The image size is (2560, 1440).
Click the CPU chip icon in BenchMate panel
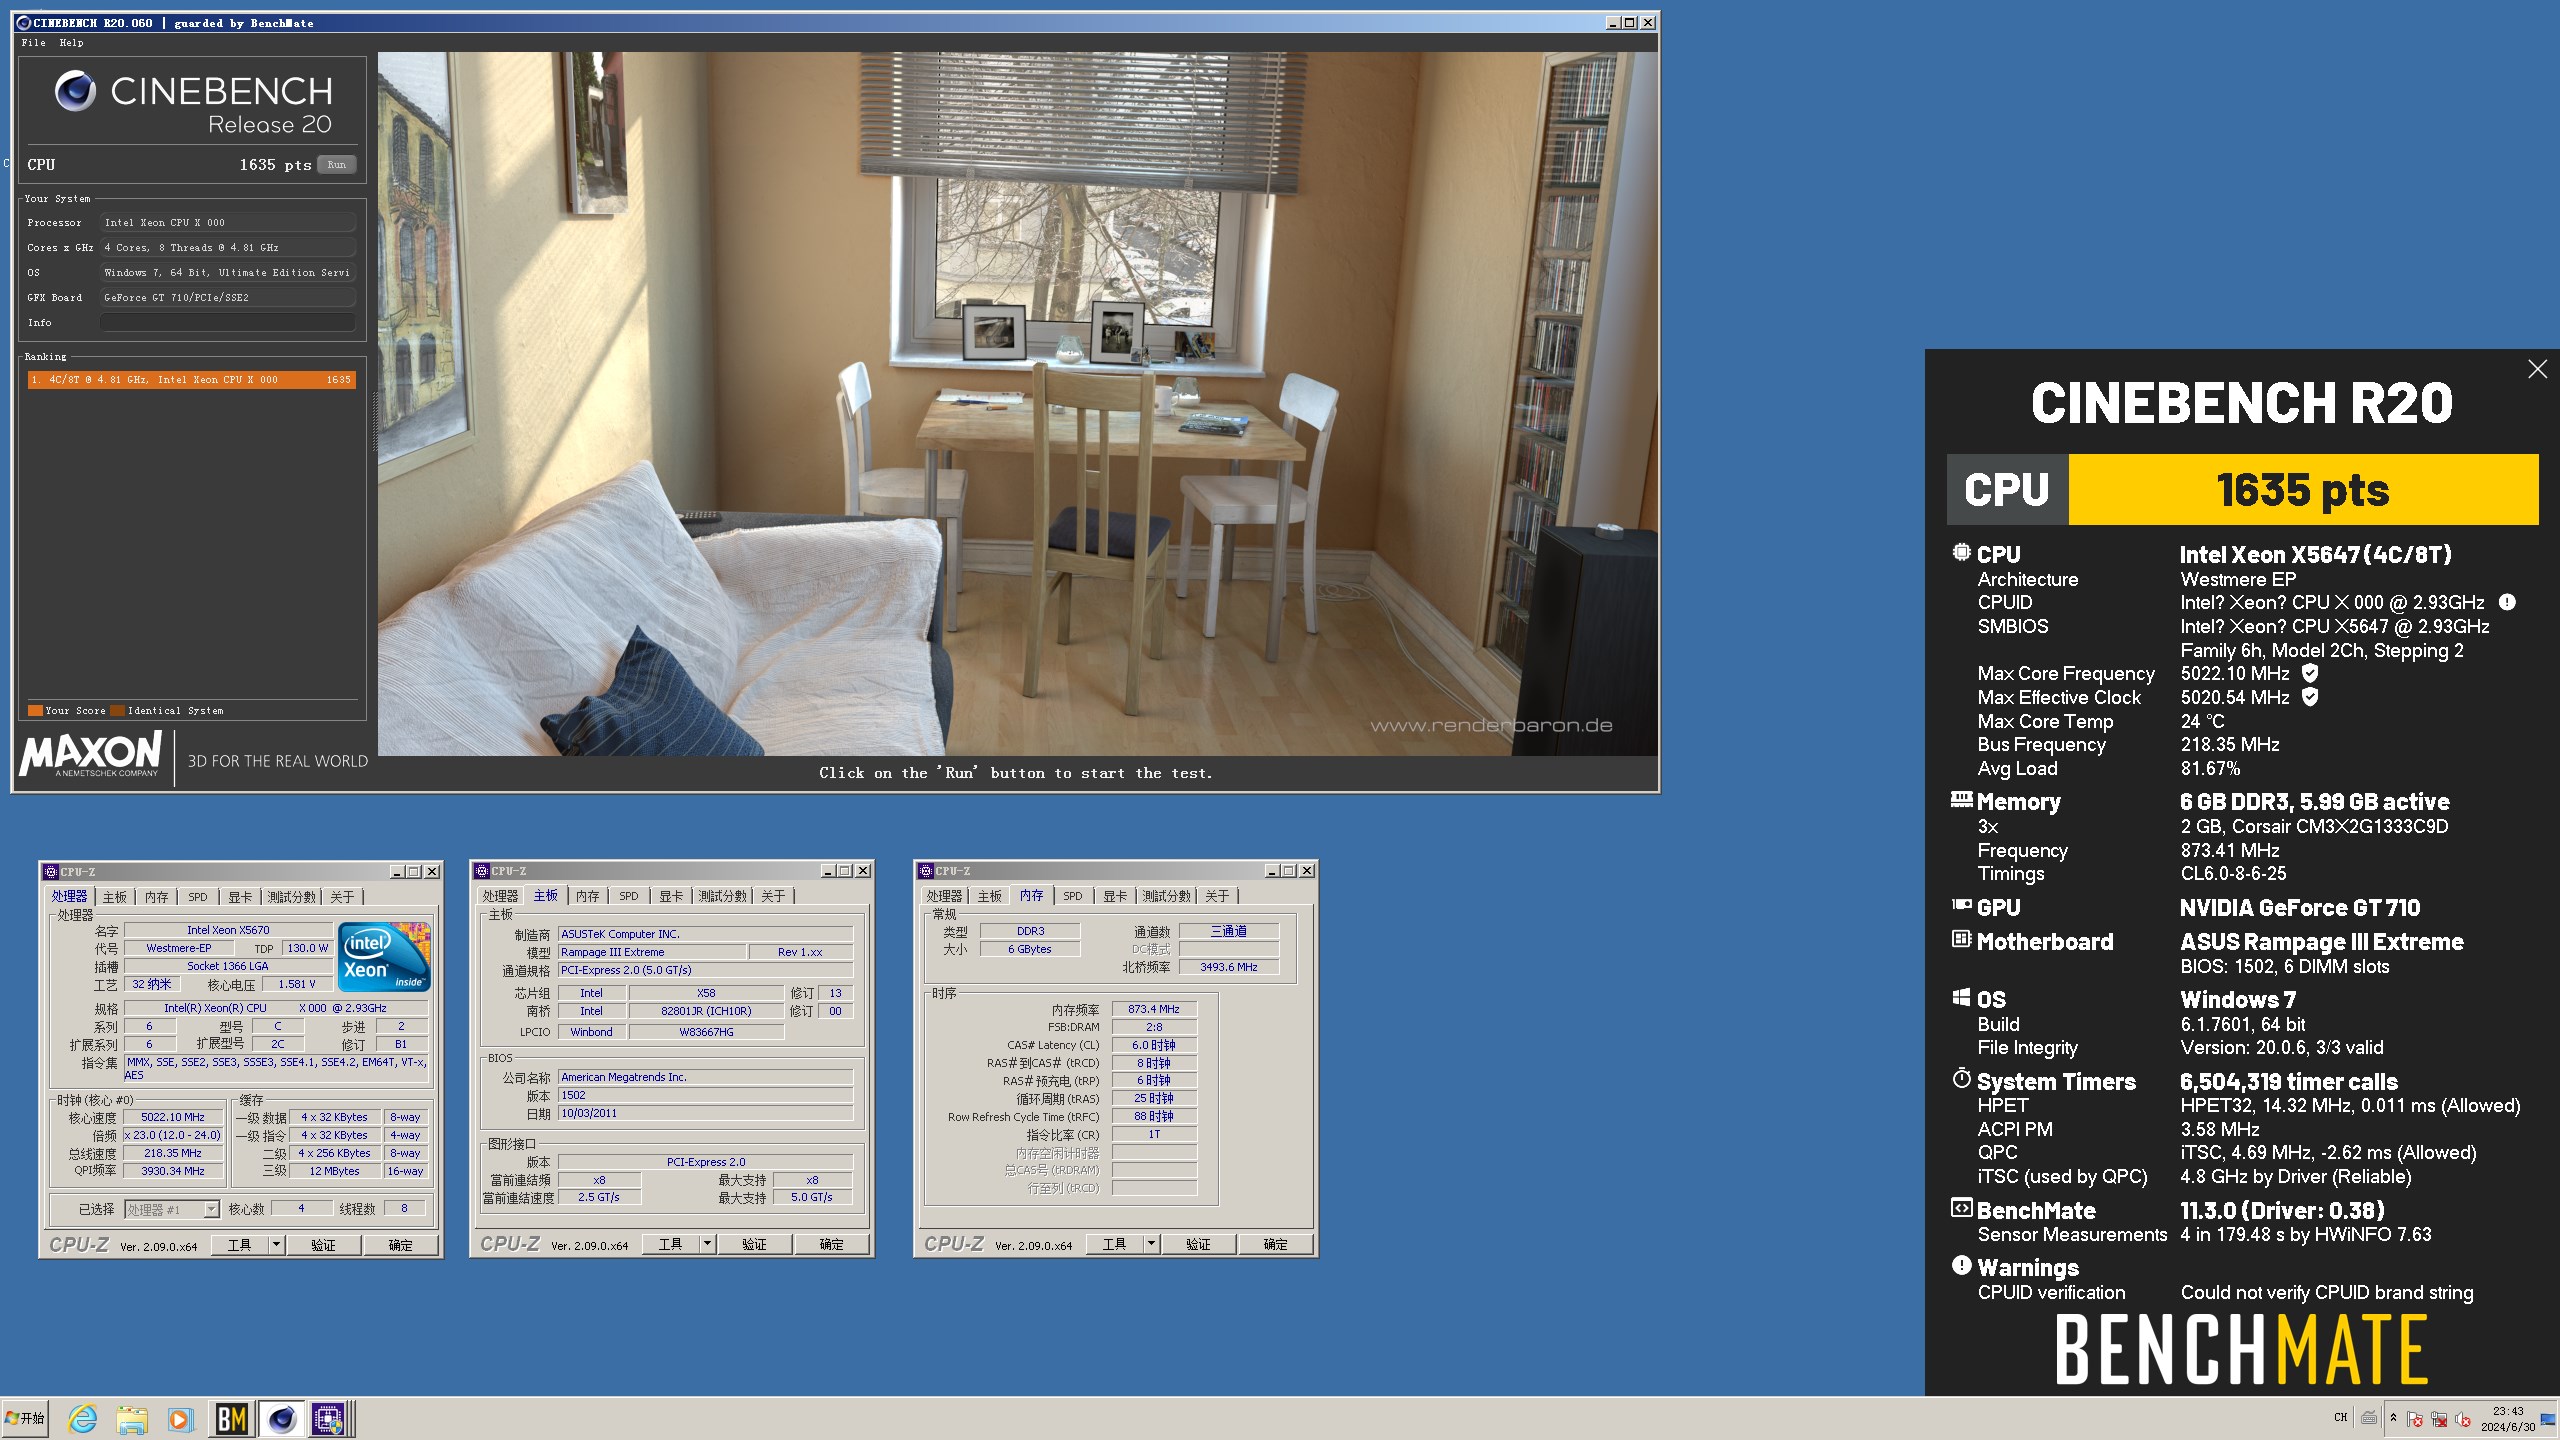coord(1961,553)
